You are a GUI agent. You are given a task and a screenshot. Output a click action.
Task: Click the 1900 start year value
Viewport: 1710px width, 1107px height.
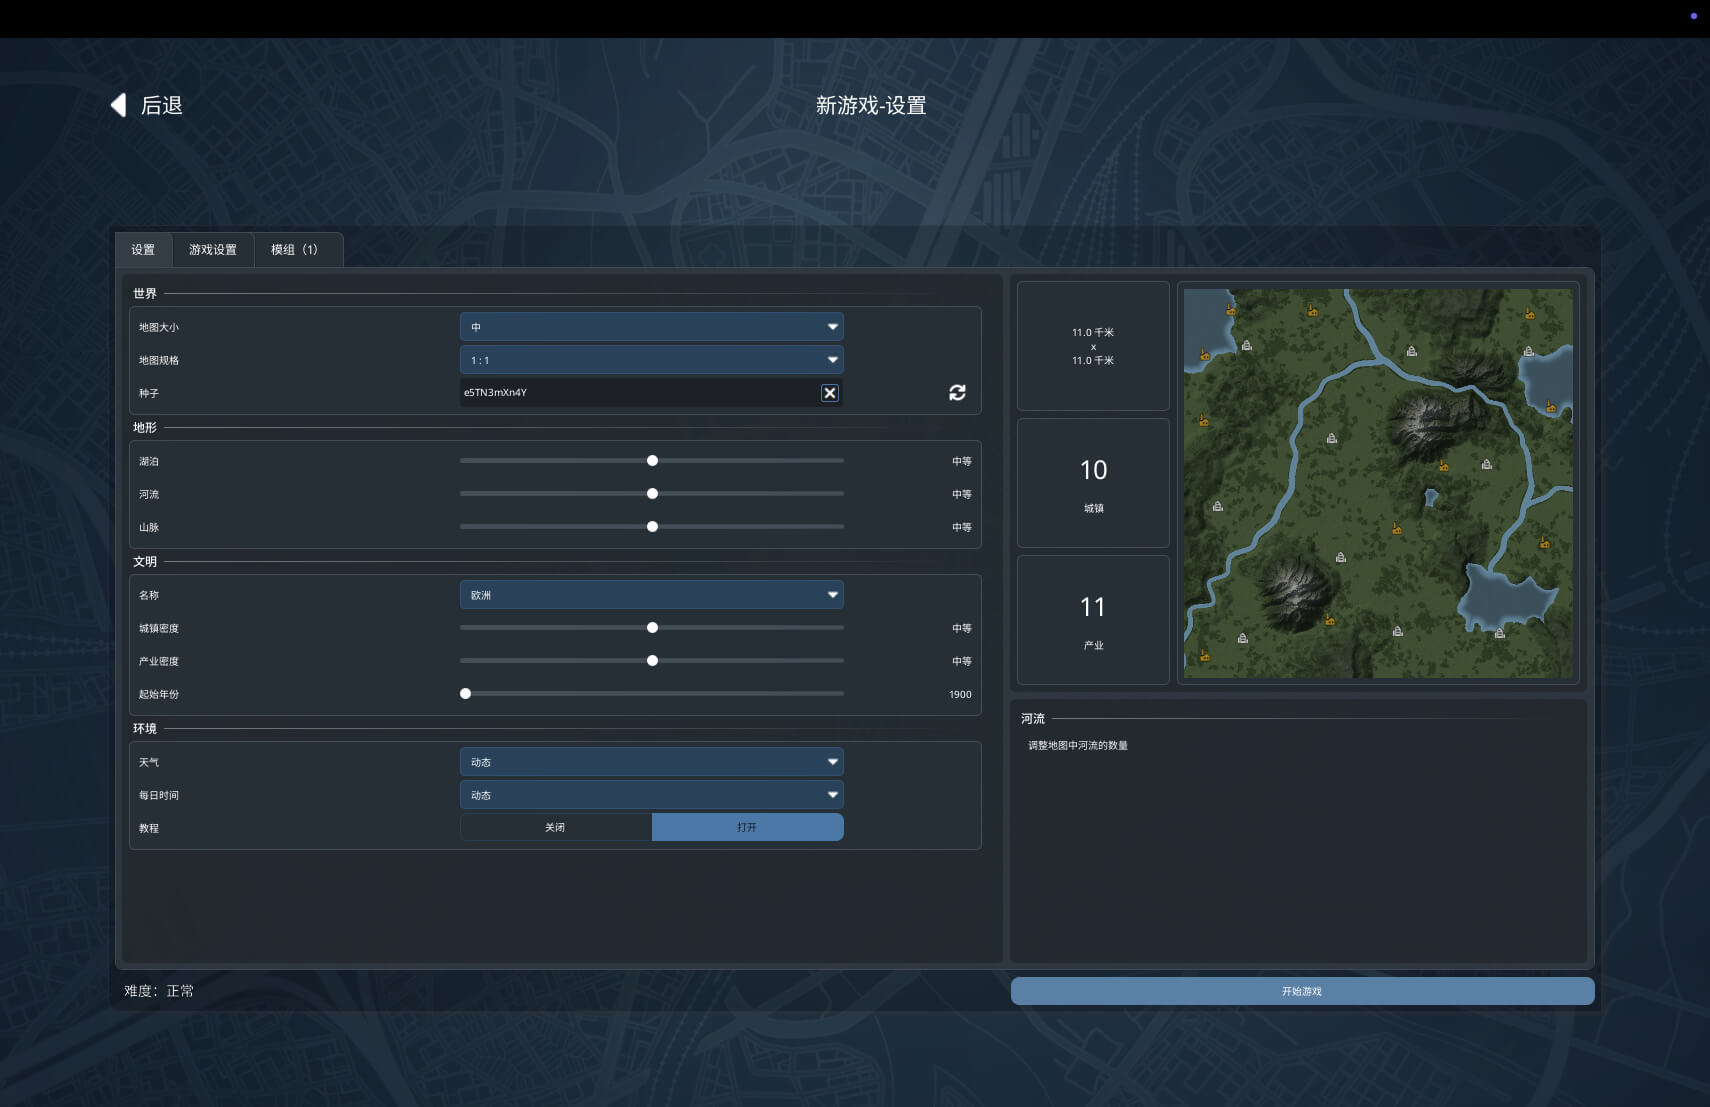tap(960, 694)
